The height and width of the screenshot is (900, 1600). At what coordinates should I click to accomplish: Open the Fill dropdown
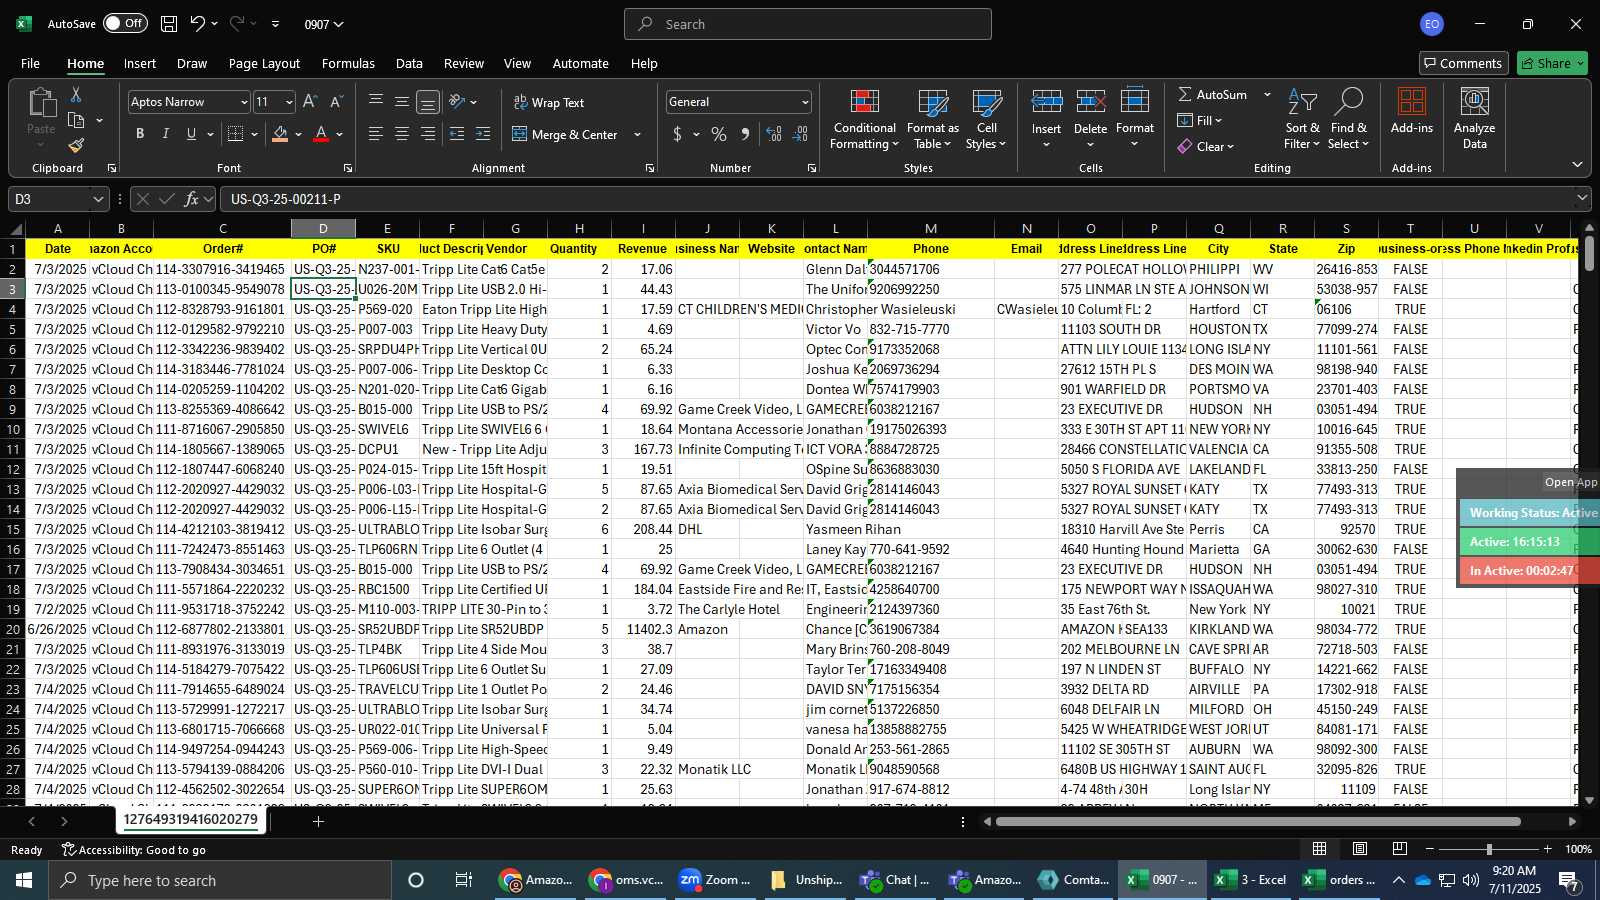[x=1200, y=120]
